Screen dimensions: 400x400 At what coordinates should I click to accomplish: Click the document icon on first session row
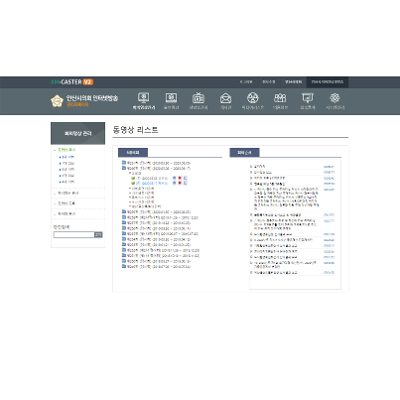pos(185,178)
